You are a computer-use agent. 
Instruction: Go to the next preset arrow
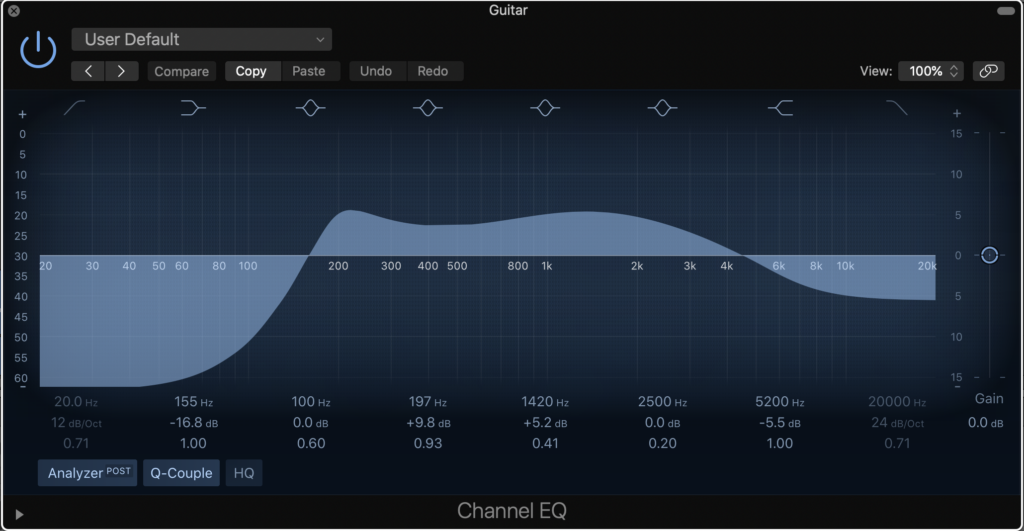tap(121, 71)
